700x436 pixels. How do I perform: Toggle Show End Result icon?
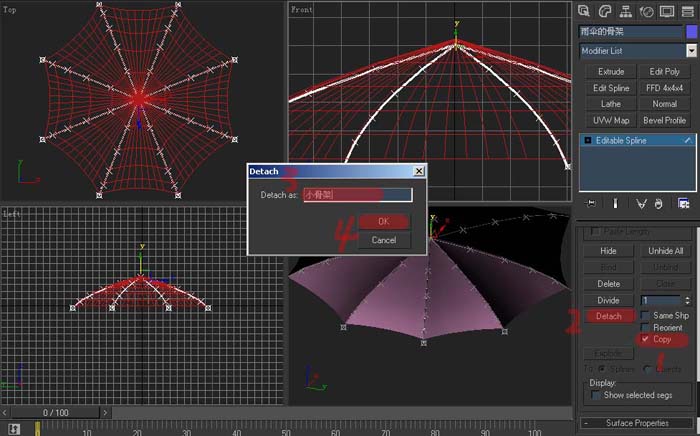(x=615, y=203)
